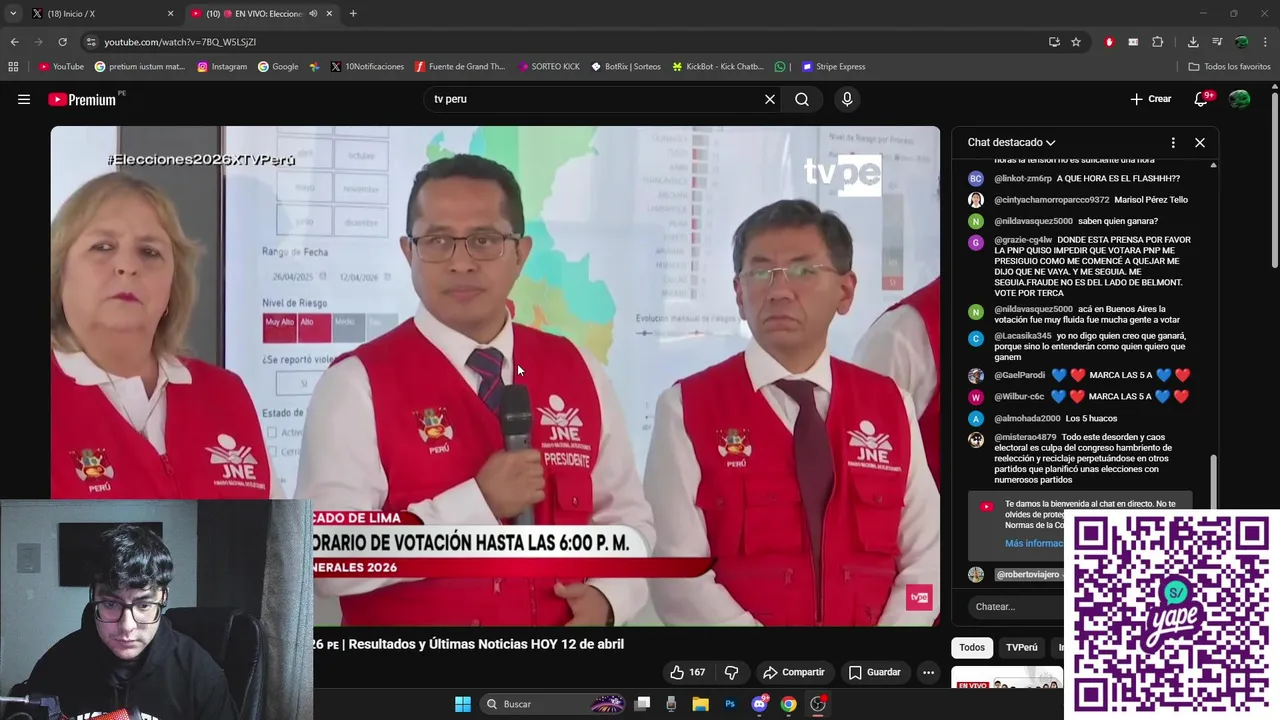Viewport: 1280px width, 720px height.
Task: Open the Instagram bookmark
Action: pos(222,67)
